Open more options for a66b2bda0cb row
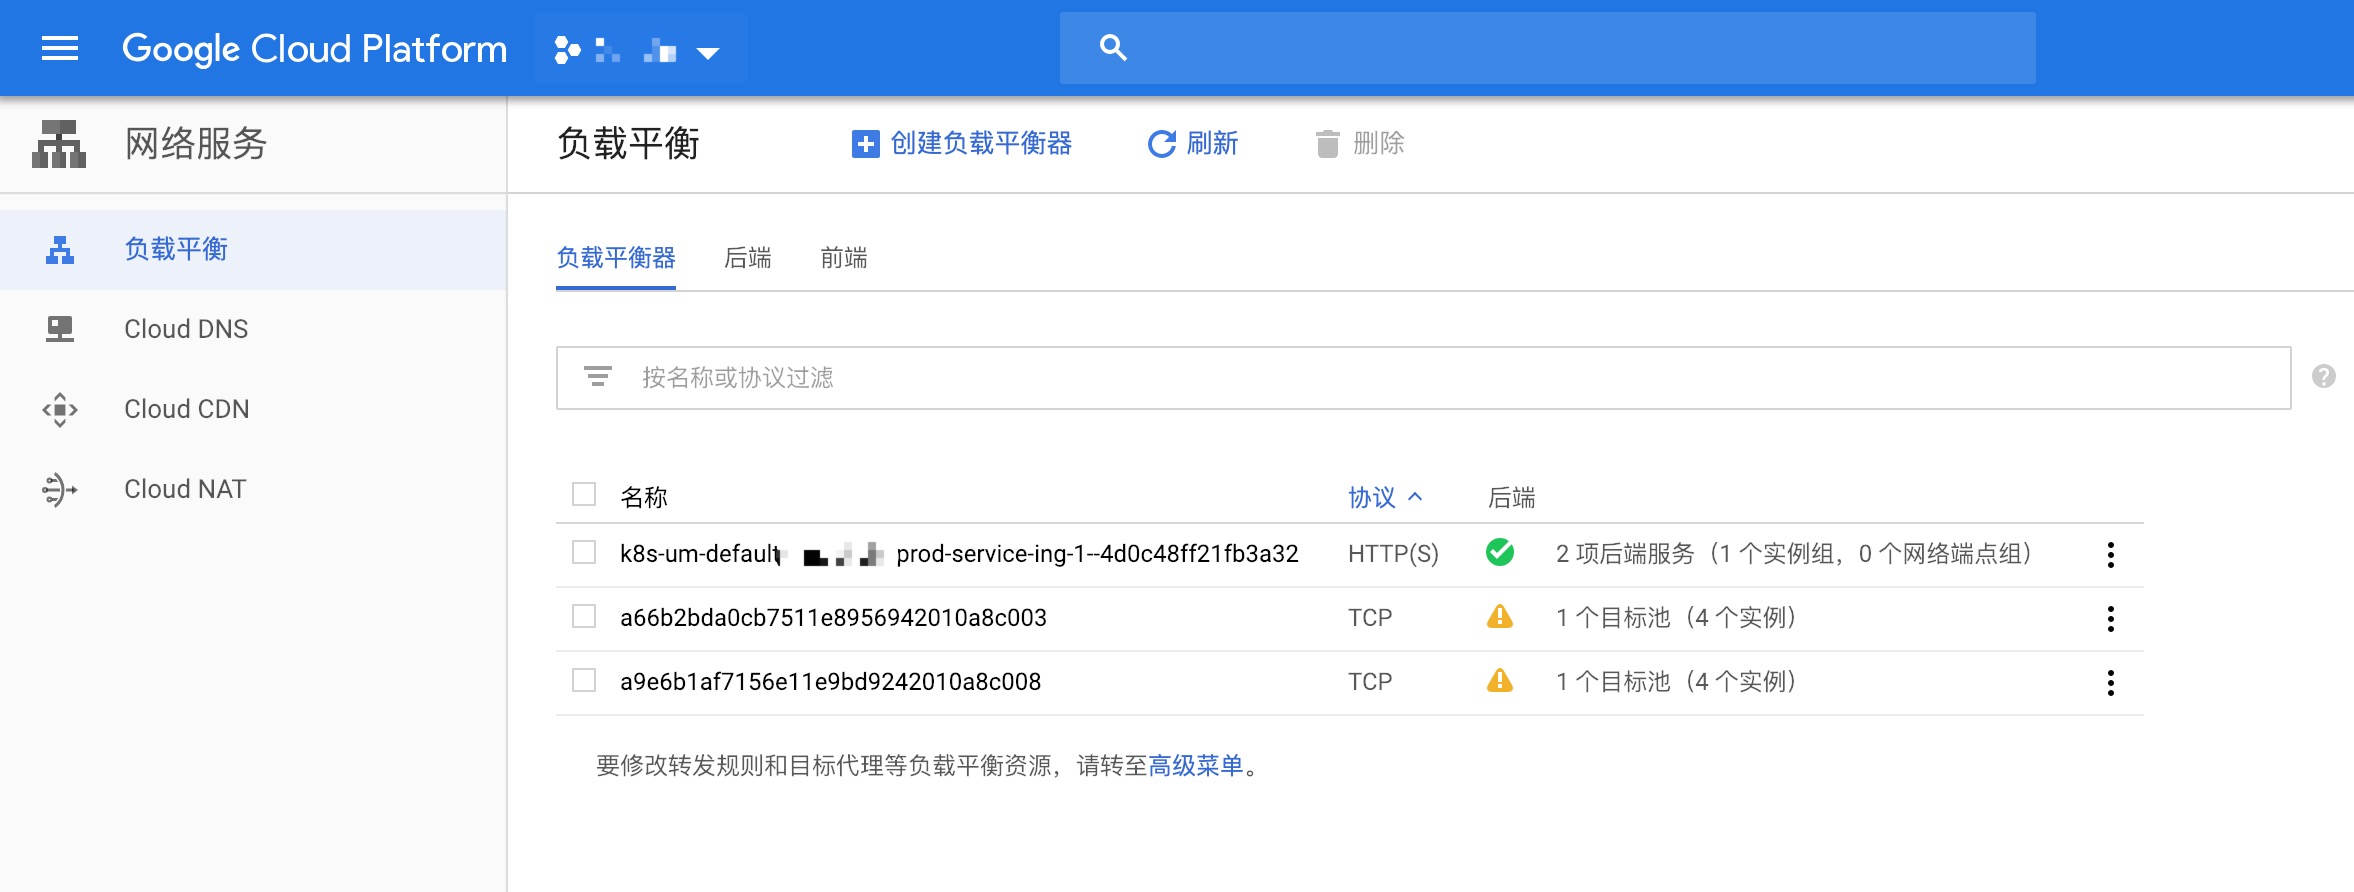 [2111, 619]
